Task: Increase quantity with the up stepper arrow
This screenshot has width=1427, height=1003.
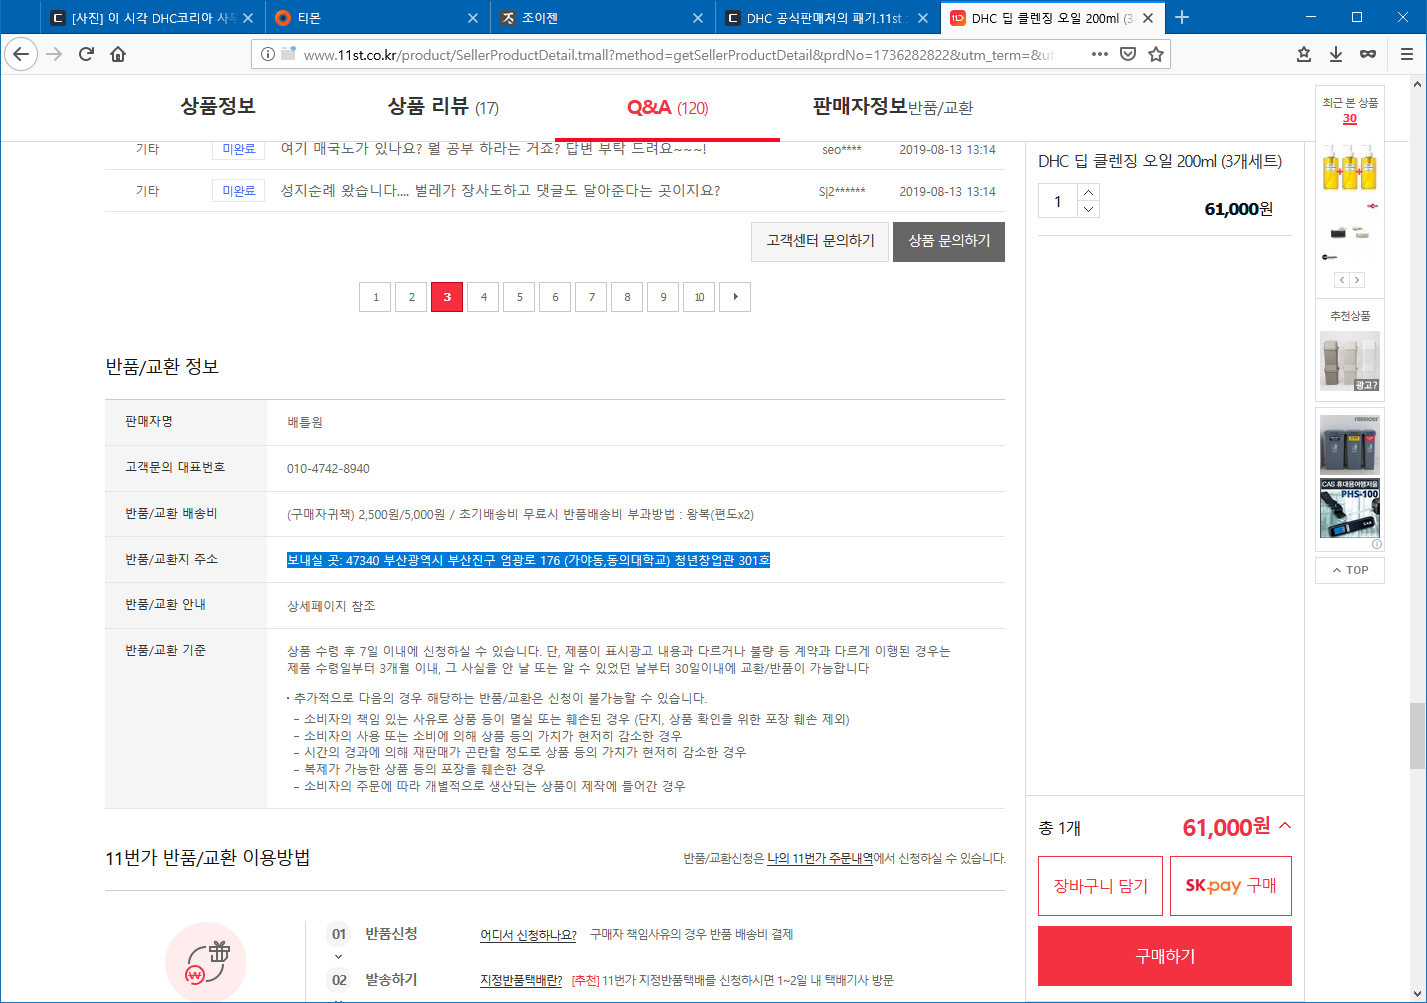Action: coord(1089,192)
